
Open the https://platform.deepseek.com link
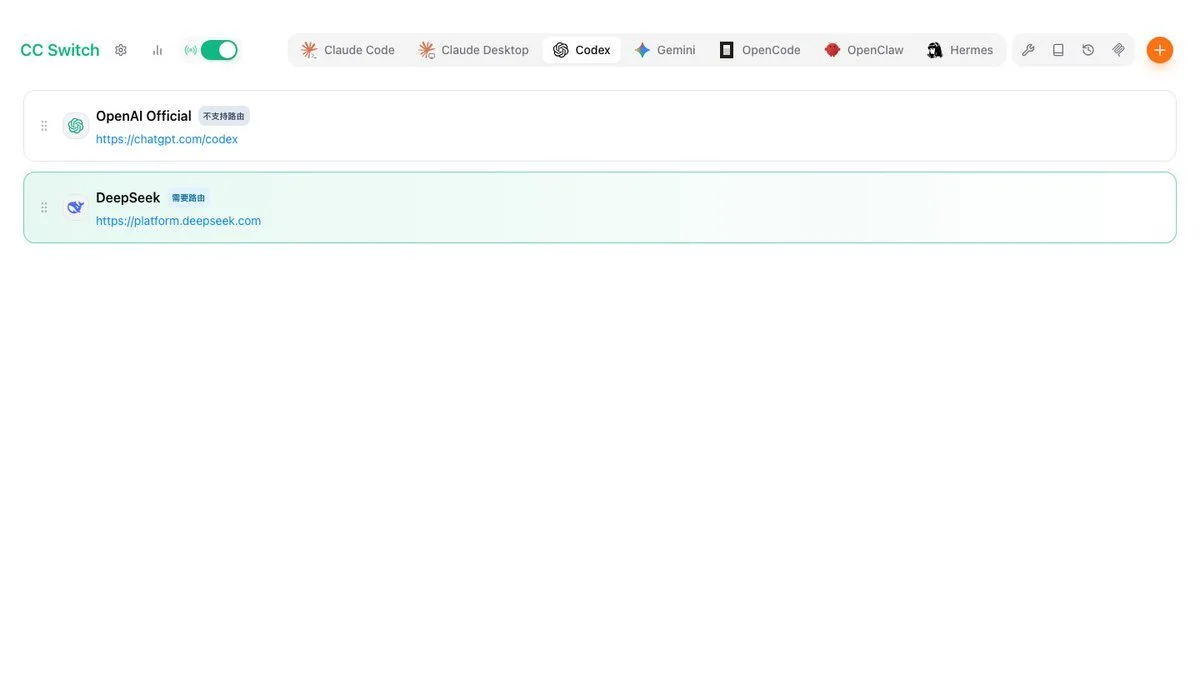coord(178,221)
